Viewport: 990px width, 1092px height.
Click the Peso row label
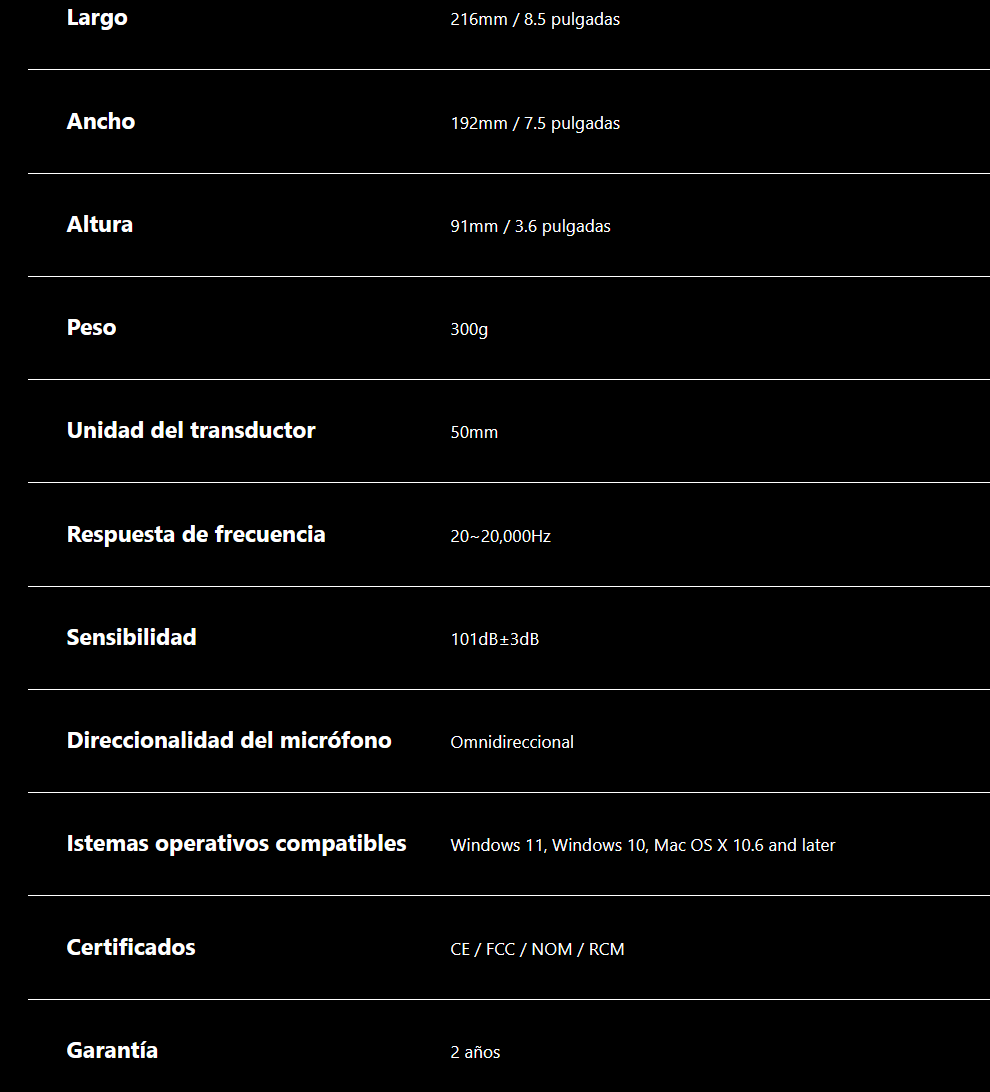tap(91, 327)
